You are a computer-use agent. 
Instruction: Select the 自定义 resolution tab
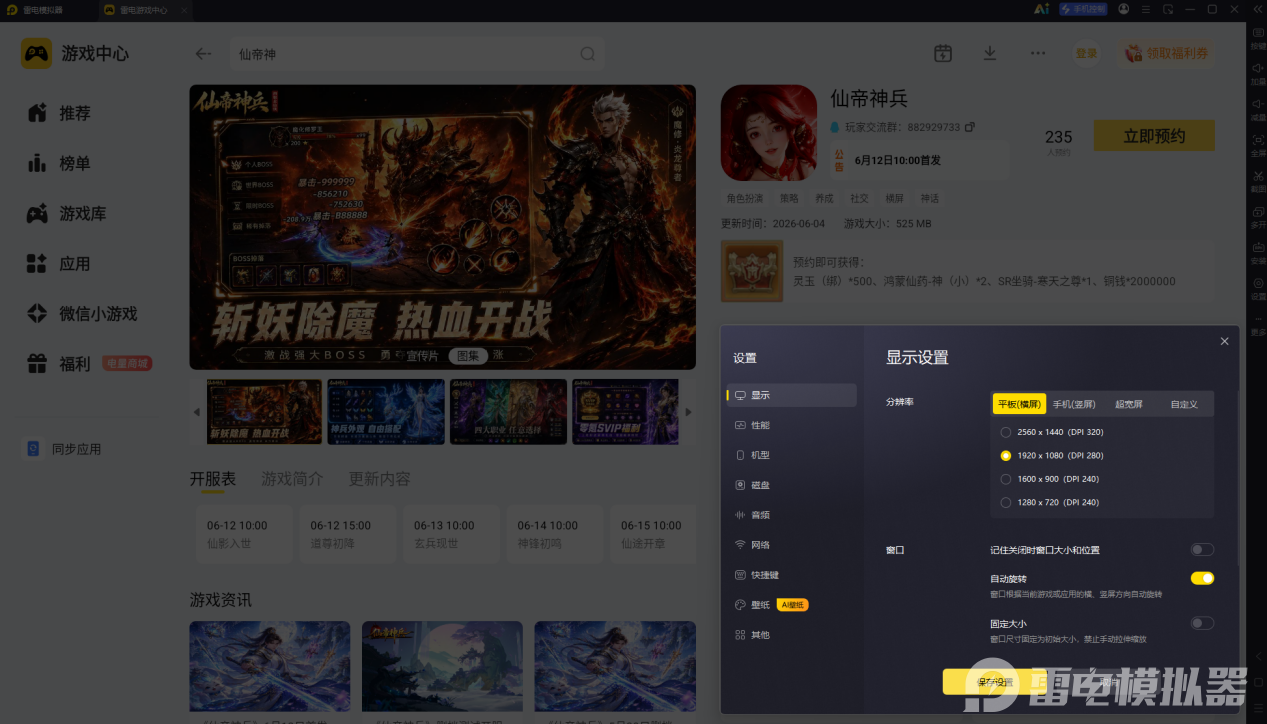point(1184,404)
